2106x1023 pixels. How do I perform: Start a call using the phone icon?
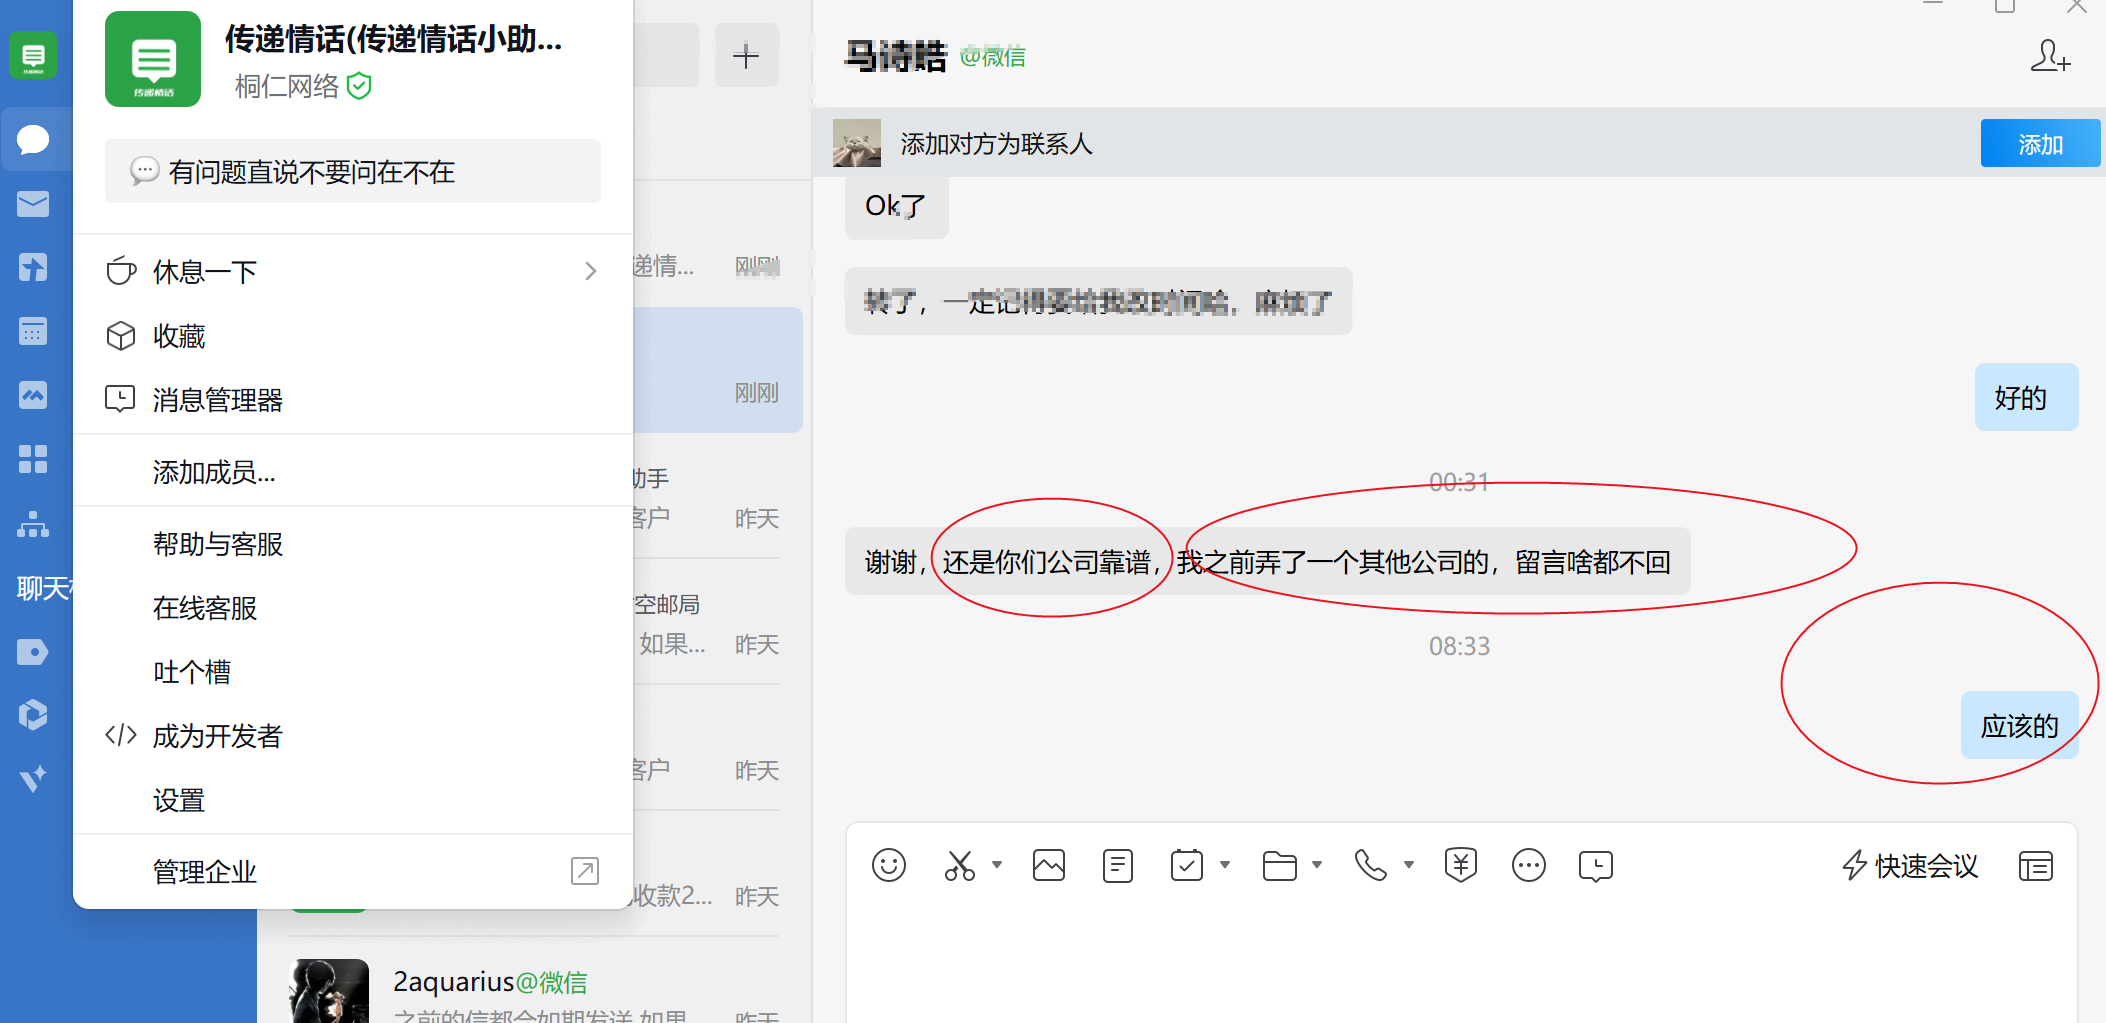(1371, 867)
